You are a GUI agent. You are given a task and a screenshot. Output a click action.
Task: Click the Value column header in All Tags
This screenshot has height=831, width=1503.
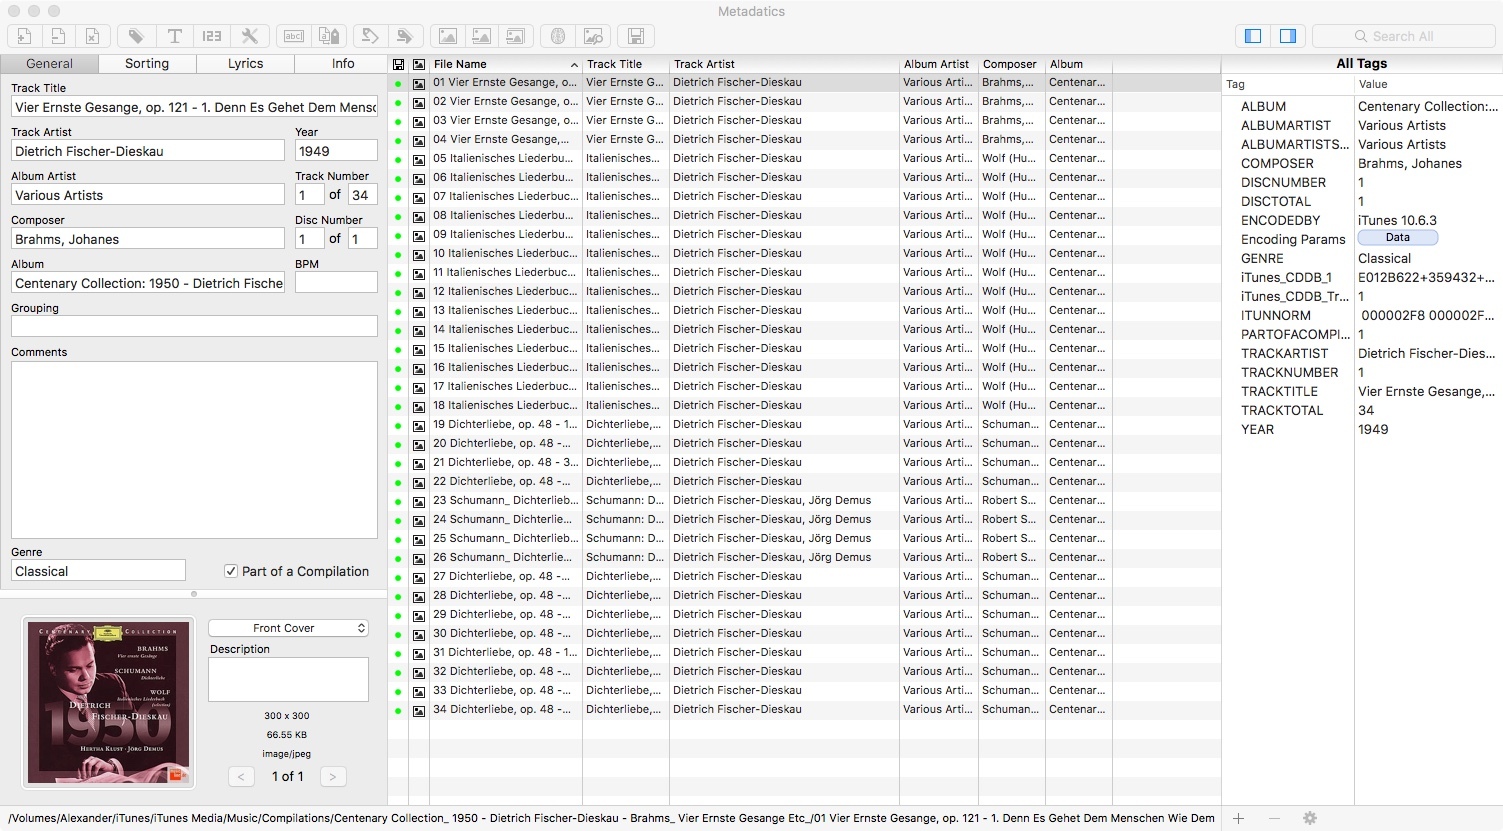tap(1428, 84)
